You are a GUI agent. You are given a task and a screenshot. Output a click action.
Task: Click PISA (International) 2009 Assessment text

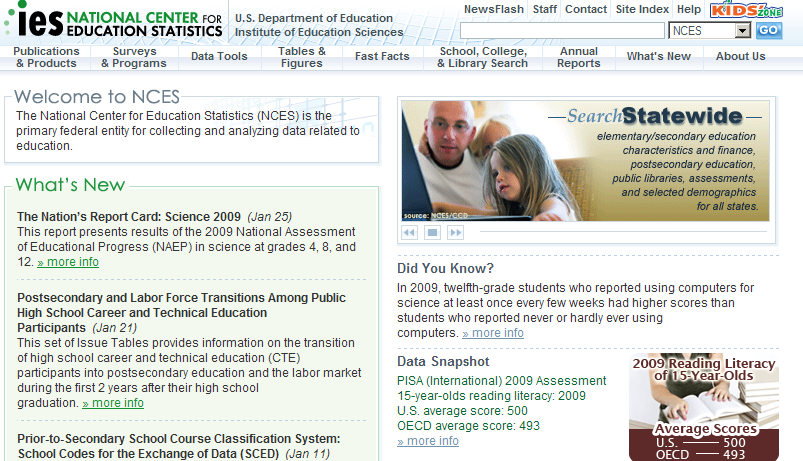click(x=501, y=381)
